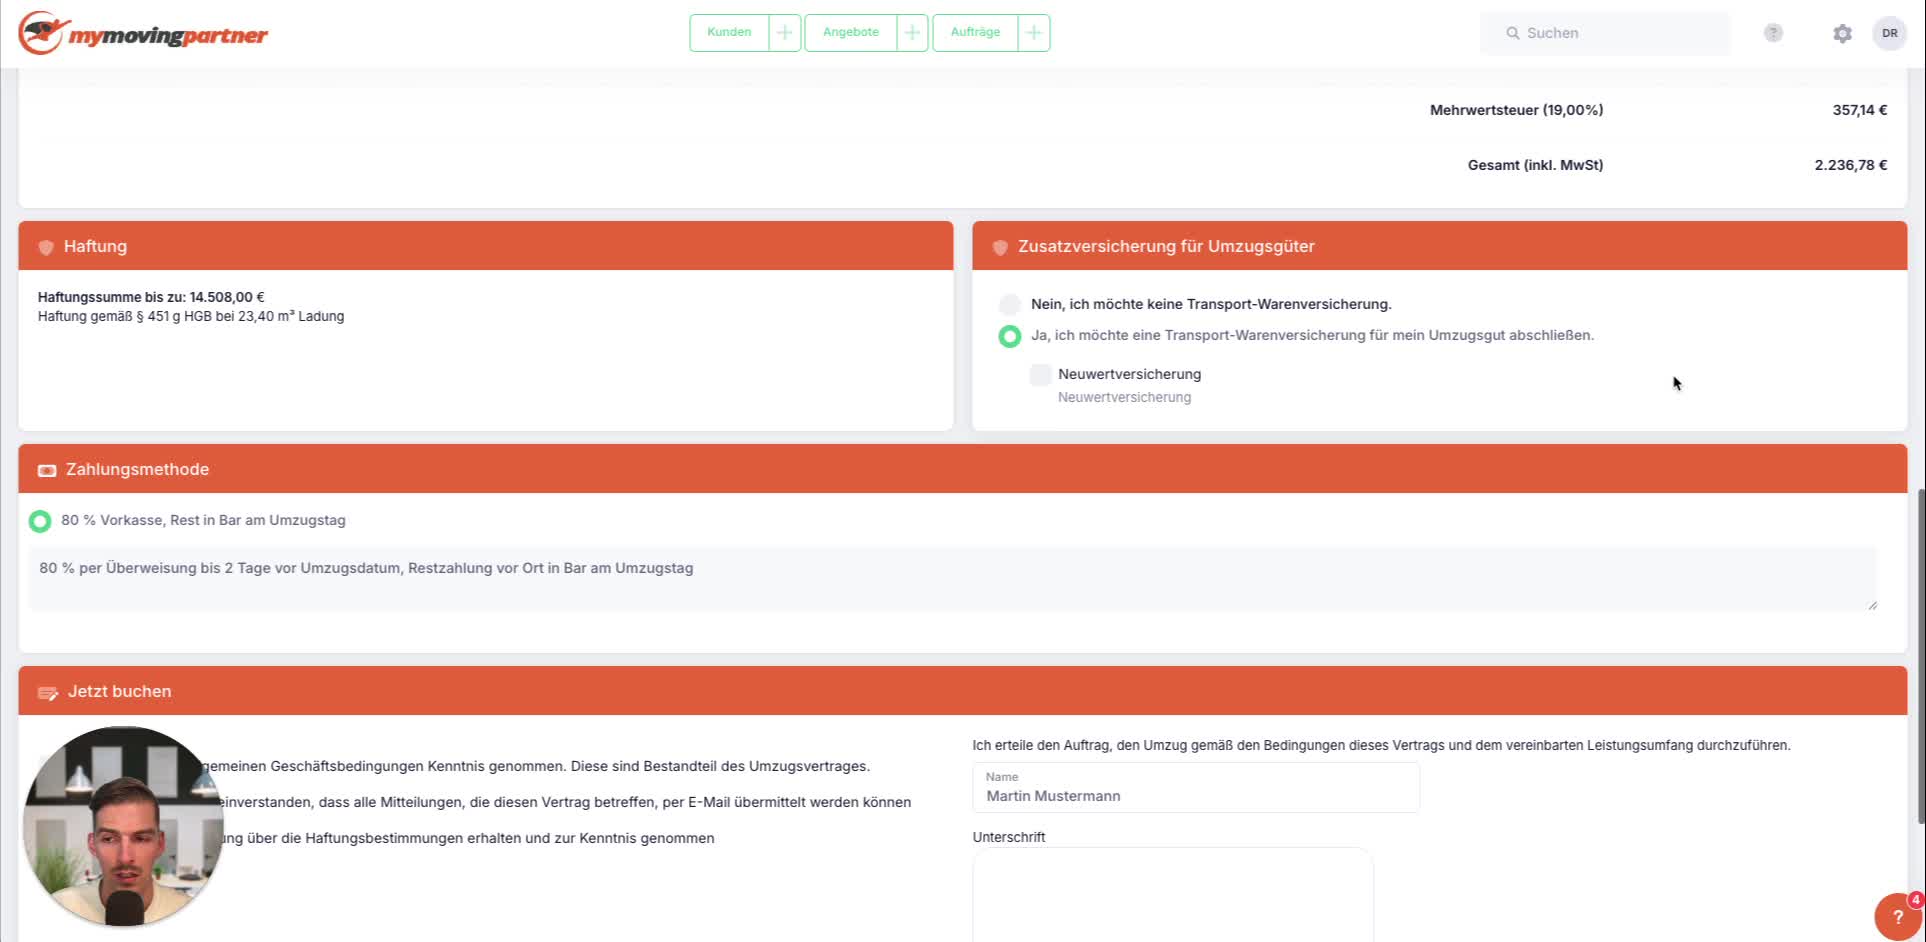
Task: Click the Gesamt amount 2.236,78 €
Action: [x=1850, y=165]
